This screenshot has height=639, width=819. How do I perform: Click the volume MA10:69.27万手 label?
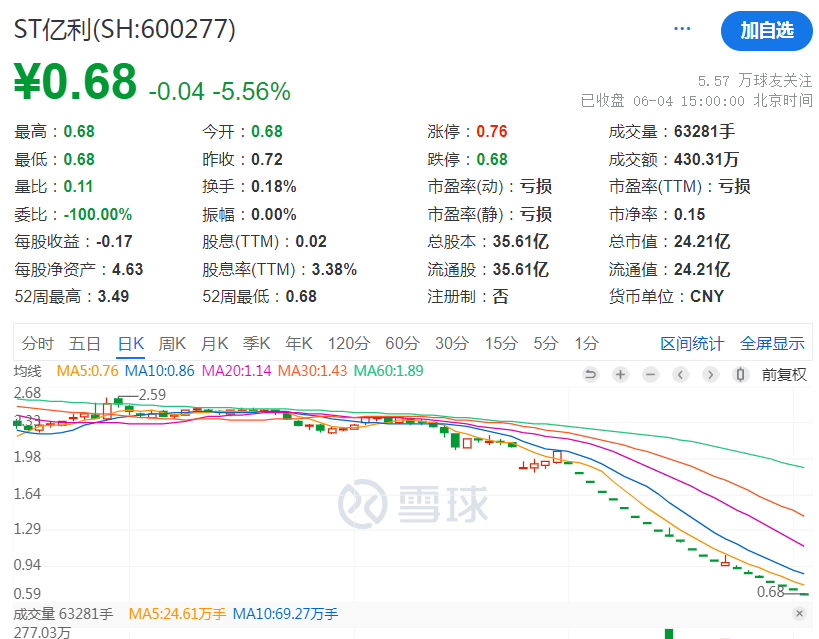click(x=285, y=613)
